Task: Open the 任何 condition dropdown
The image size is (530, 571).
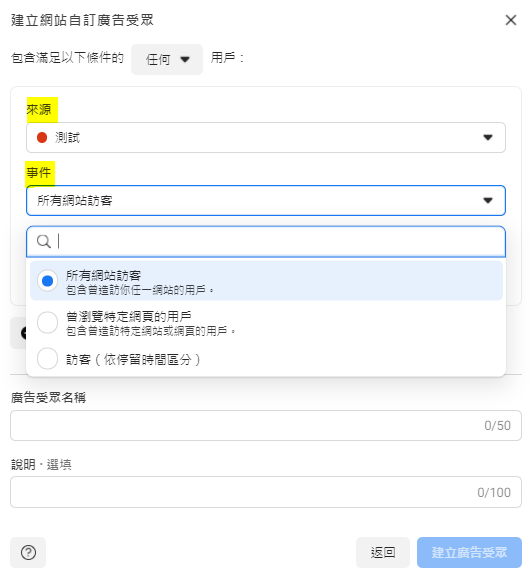Action: coord(167,59)
